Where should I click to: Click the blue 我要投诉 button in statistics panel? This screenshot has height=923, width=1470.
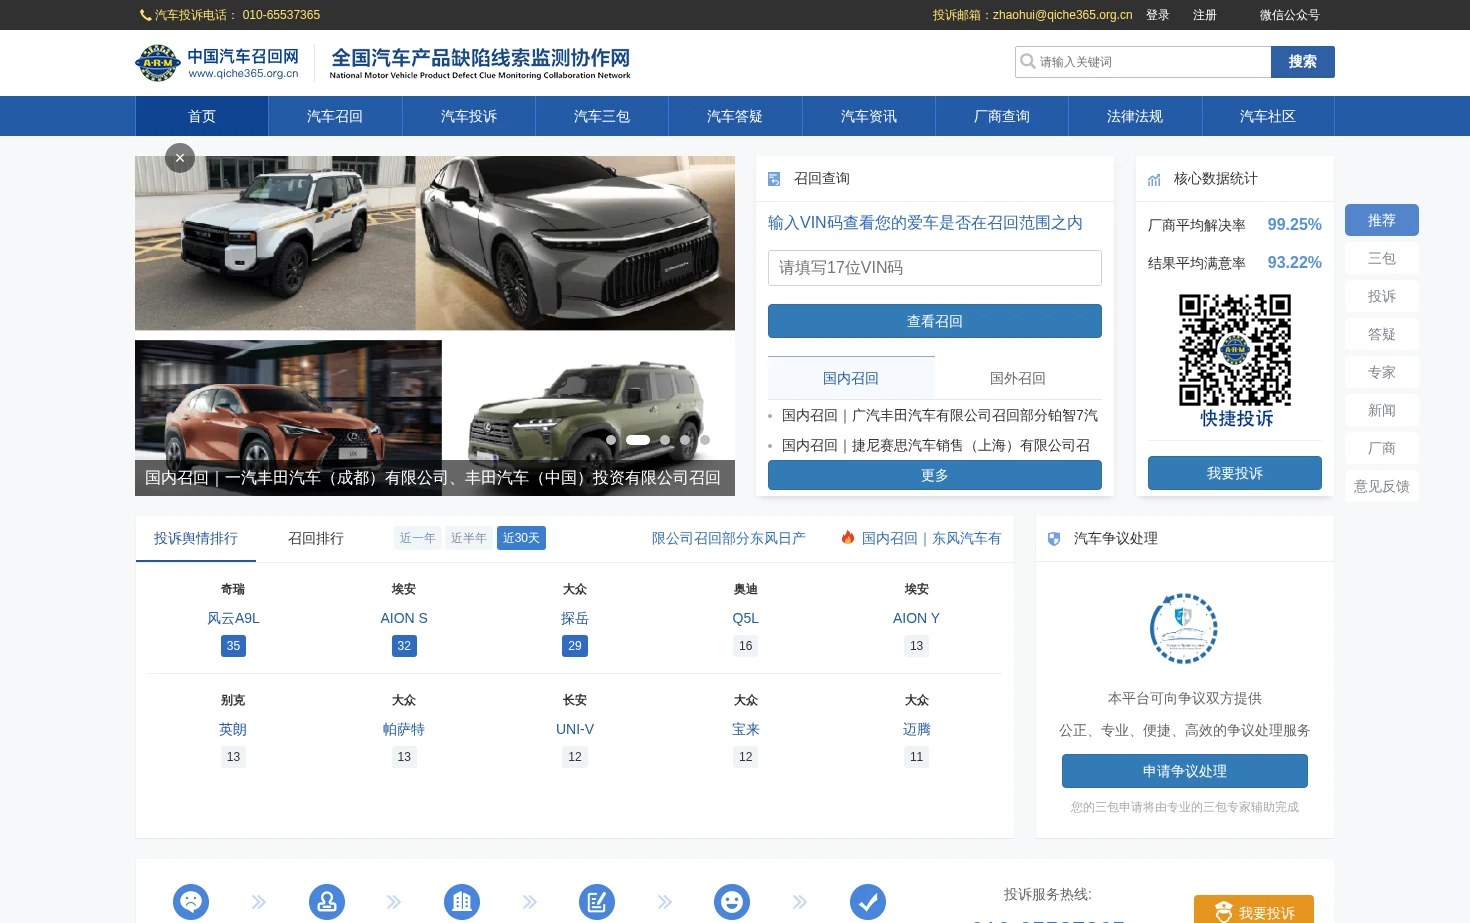[1235, 473]
